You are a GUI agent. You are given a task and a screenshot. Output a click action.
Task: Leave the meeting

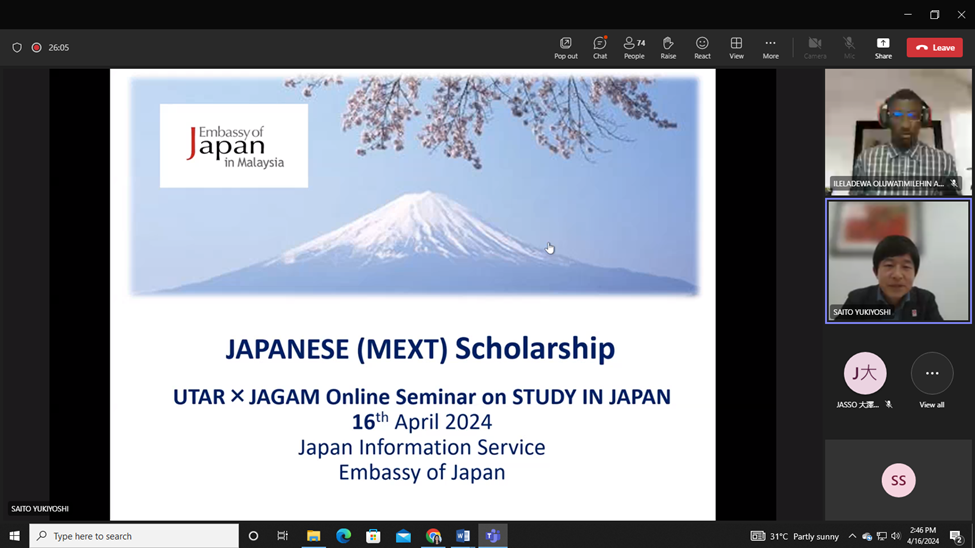pyautogui.click(x=935, y=48)
